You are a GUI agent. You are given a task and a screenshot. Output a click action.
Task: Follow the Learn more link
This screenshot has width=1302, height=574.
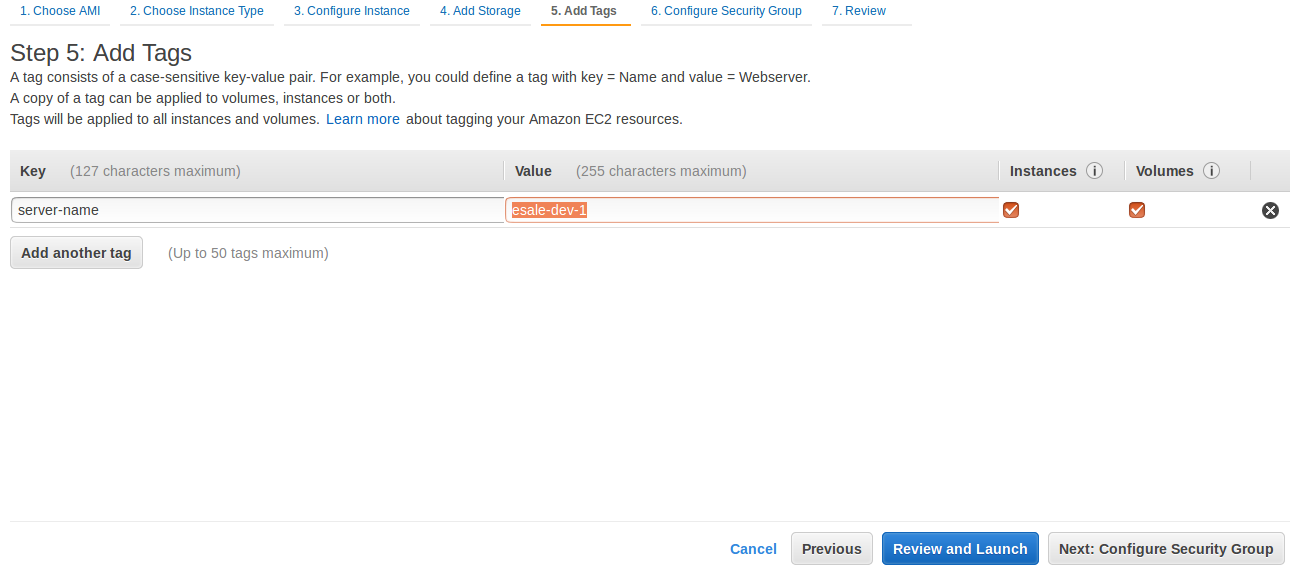coord(363,119)
